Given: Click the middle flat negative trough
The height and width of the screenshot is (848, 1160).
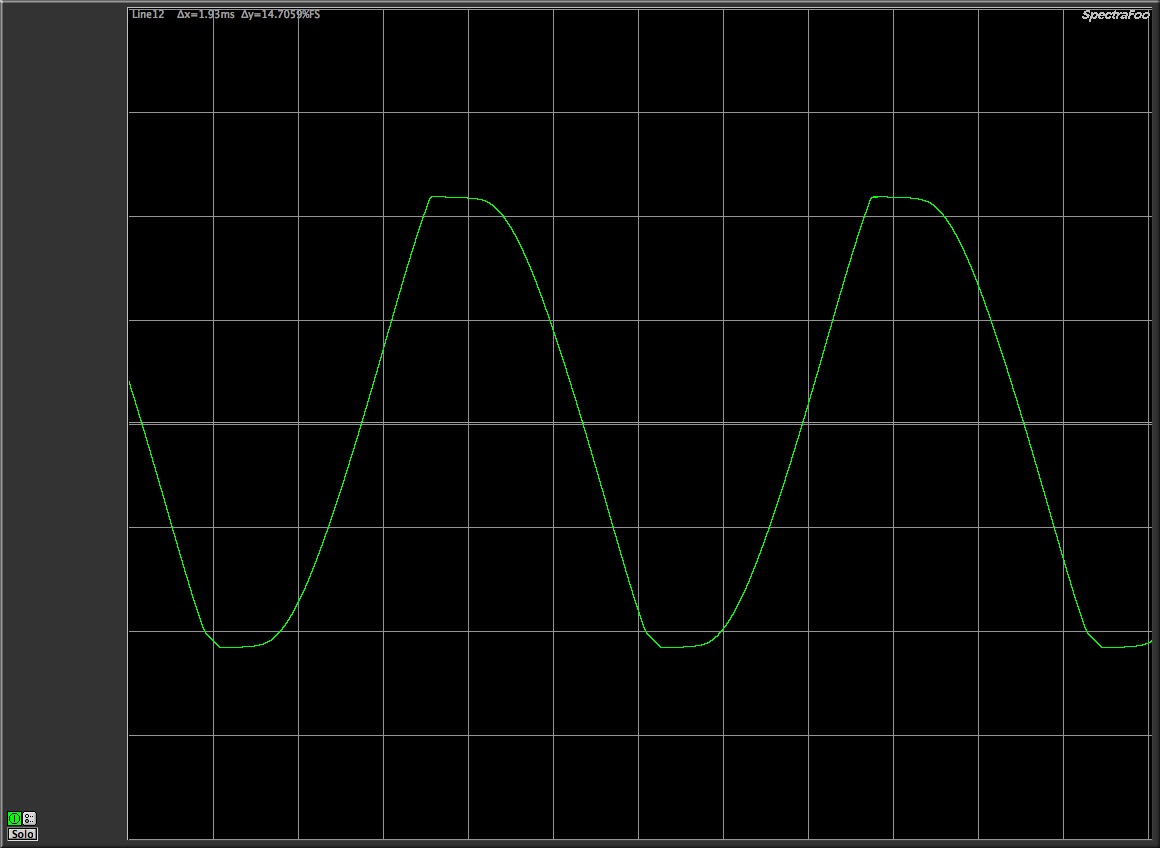Looking at the screenshot, I should click(x=682, y=646).
